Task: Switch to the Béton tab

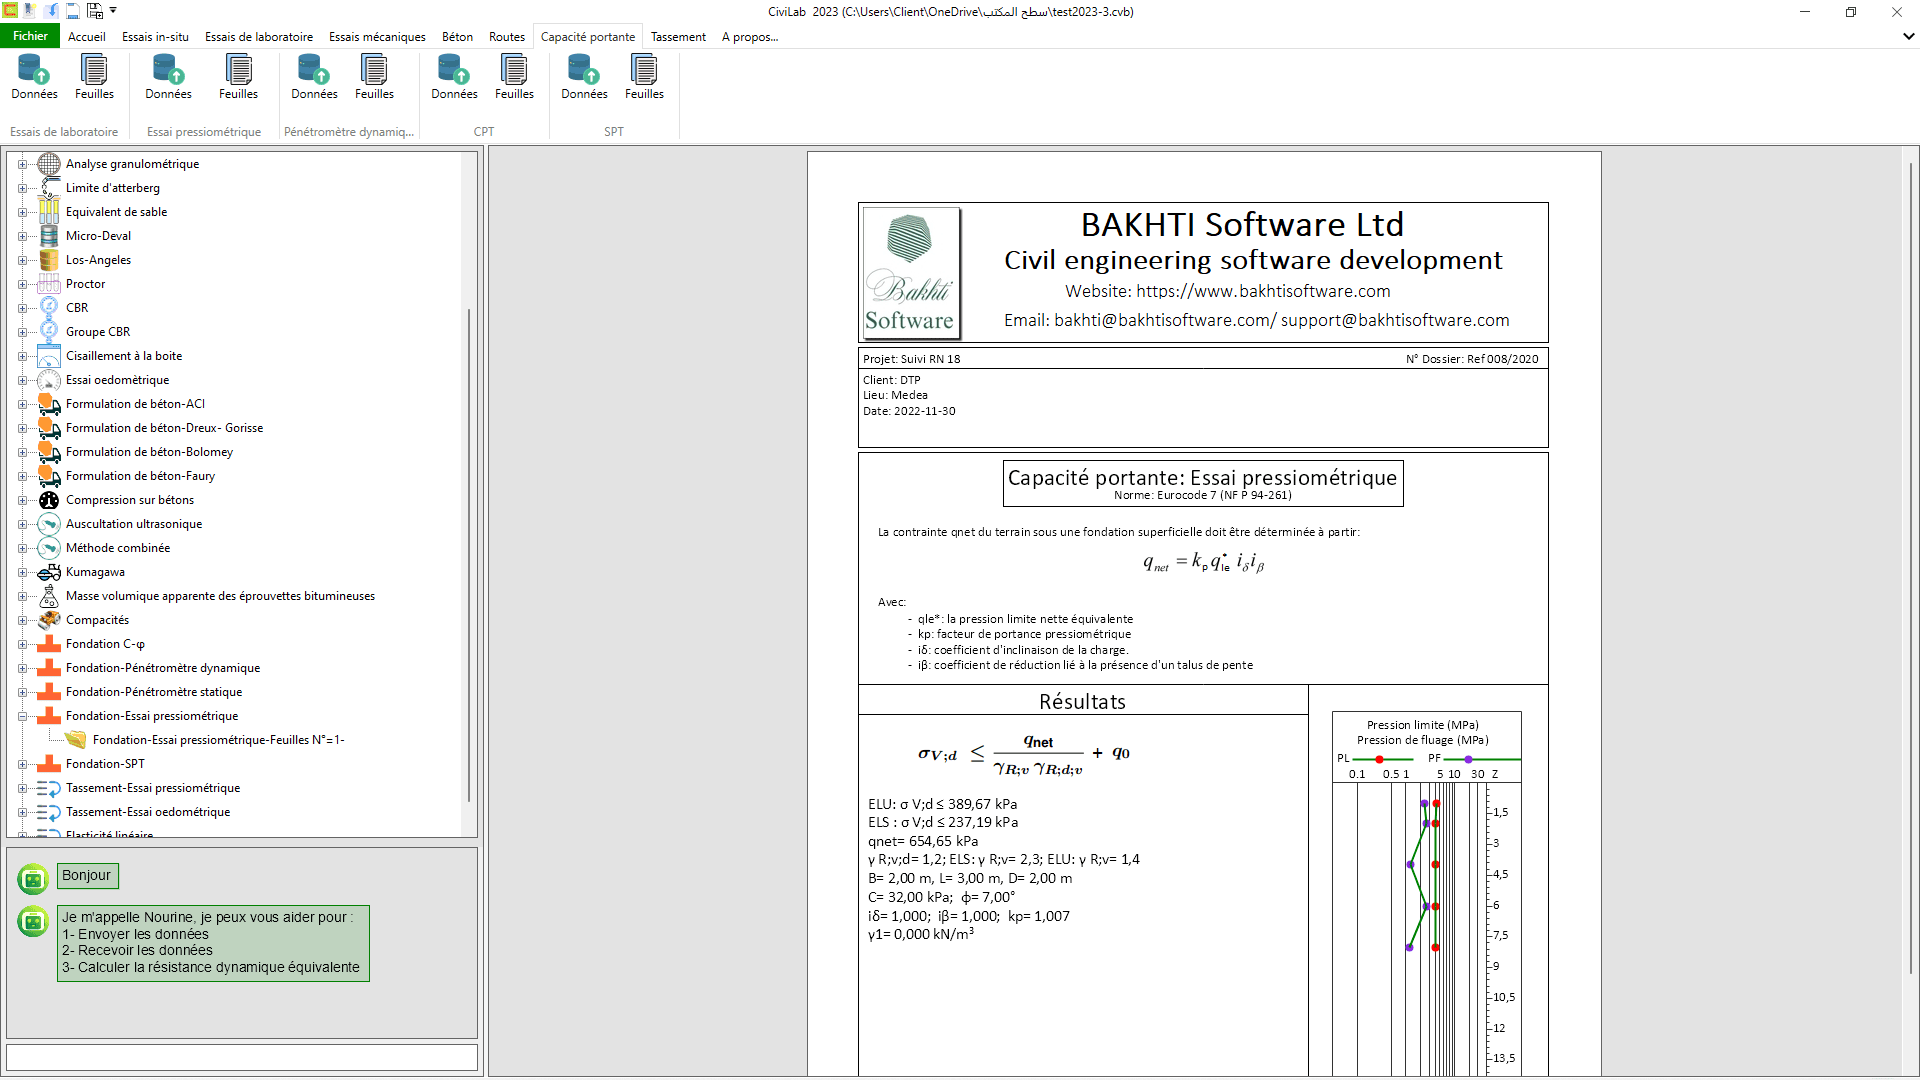Action: coord(457,37)
